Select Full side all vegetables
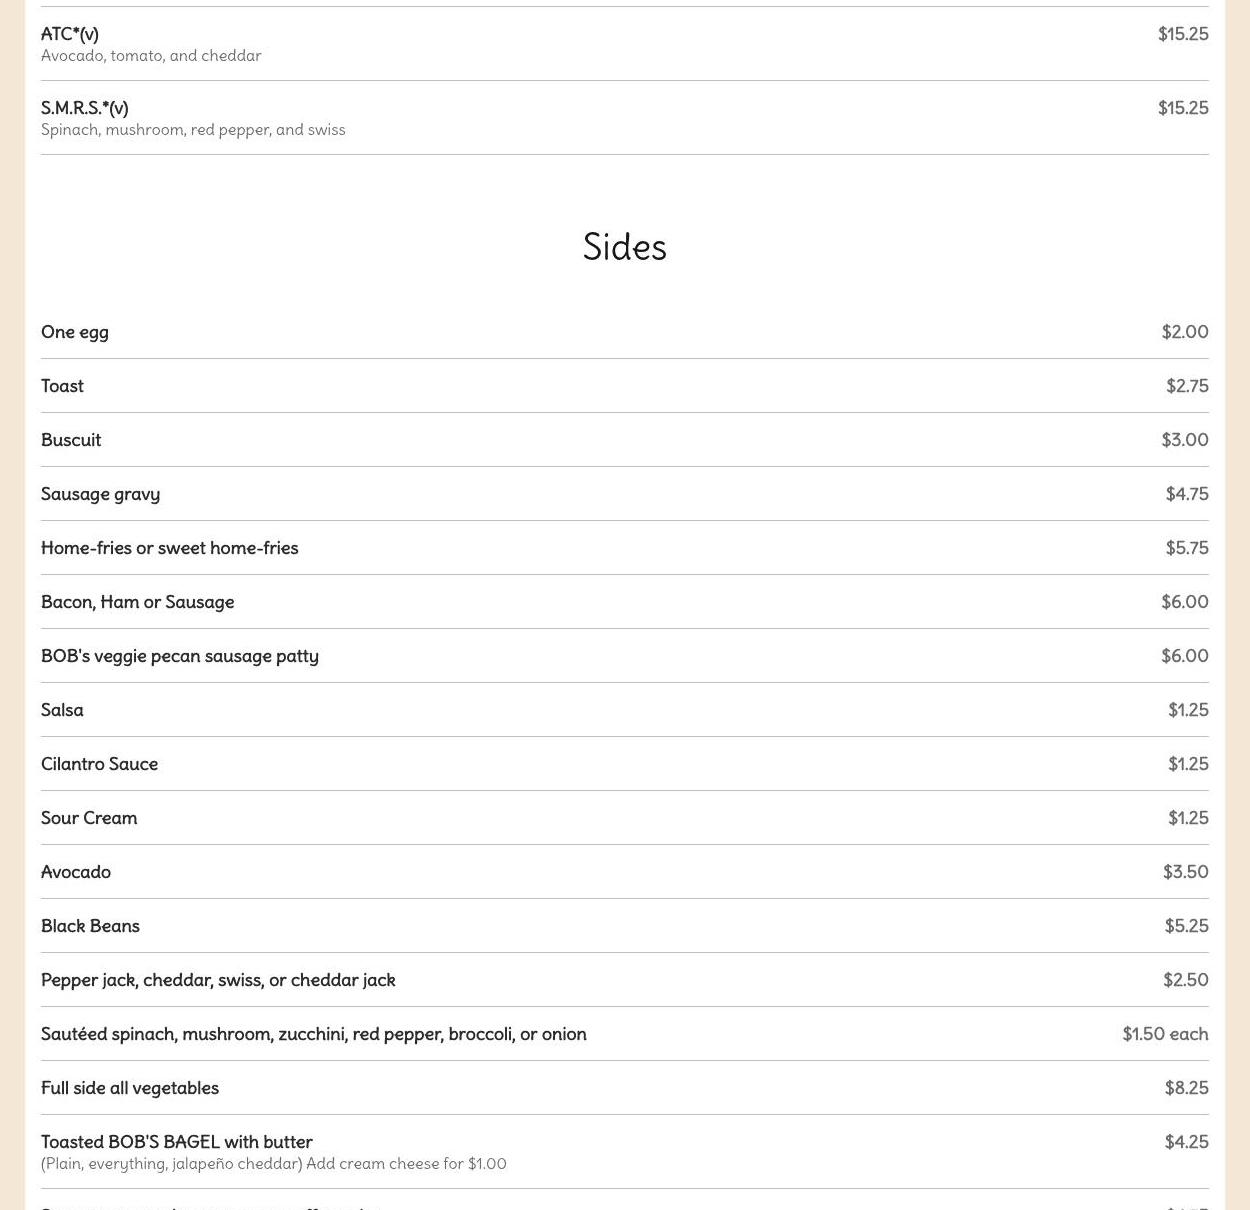This screenshot has height=1210, width=1250. point(130,1088)
